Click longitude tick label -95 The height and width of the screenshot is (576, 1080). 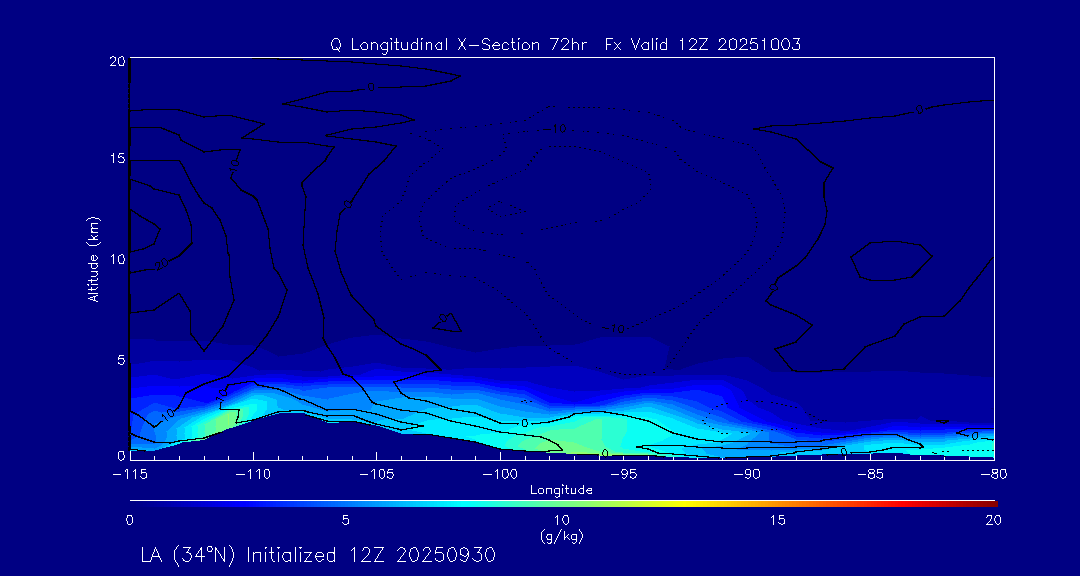624,475
